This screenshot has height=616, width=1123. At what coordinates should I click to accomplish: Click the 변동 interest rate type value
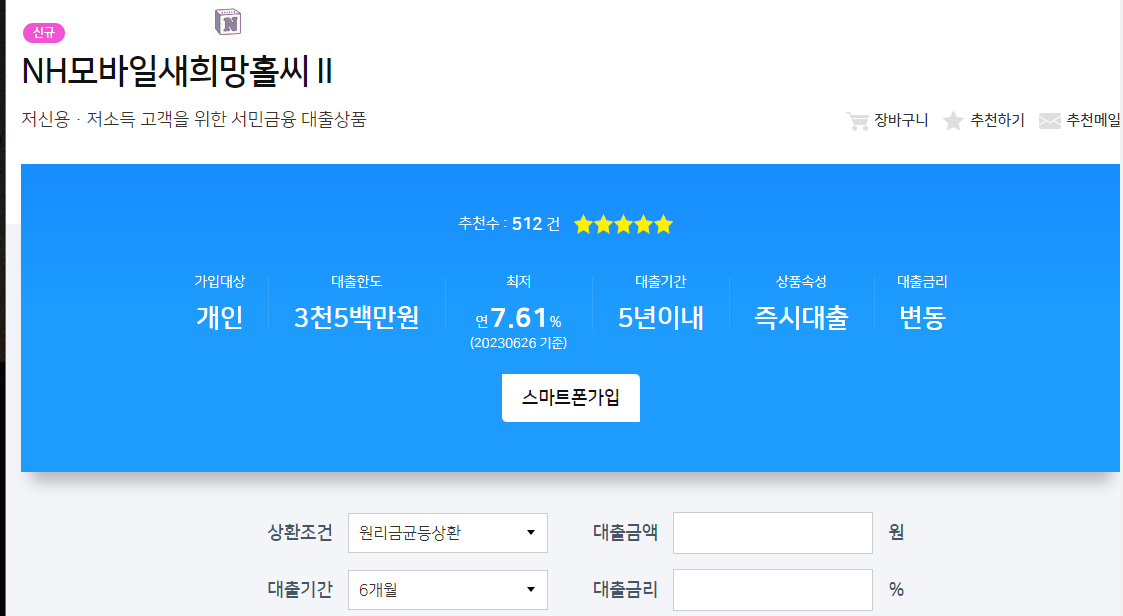[x=922, y=317]
